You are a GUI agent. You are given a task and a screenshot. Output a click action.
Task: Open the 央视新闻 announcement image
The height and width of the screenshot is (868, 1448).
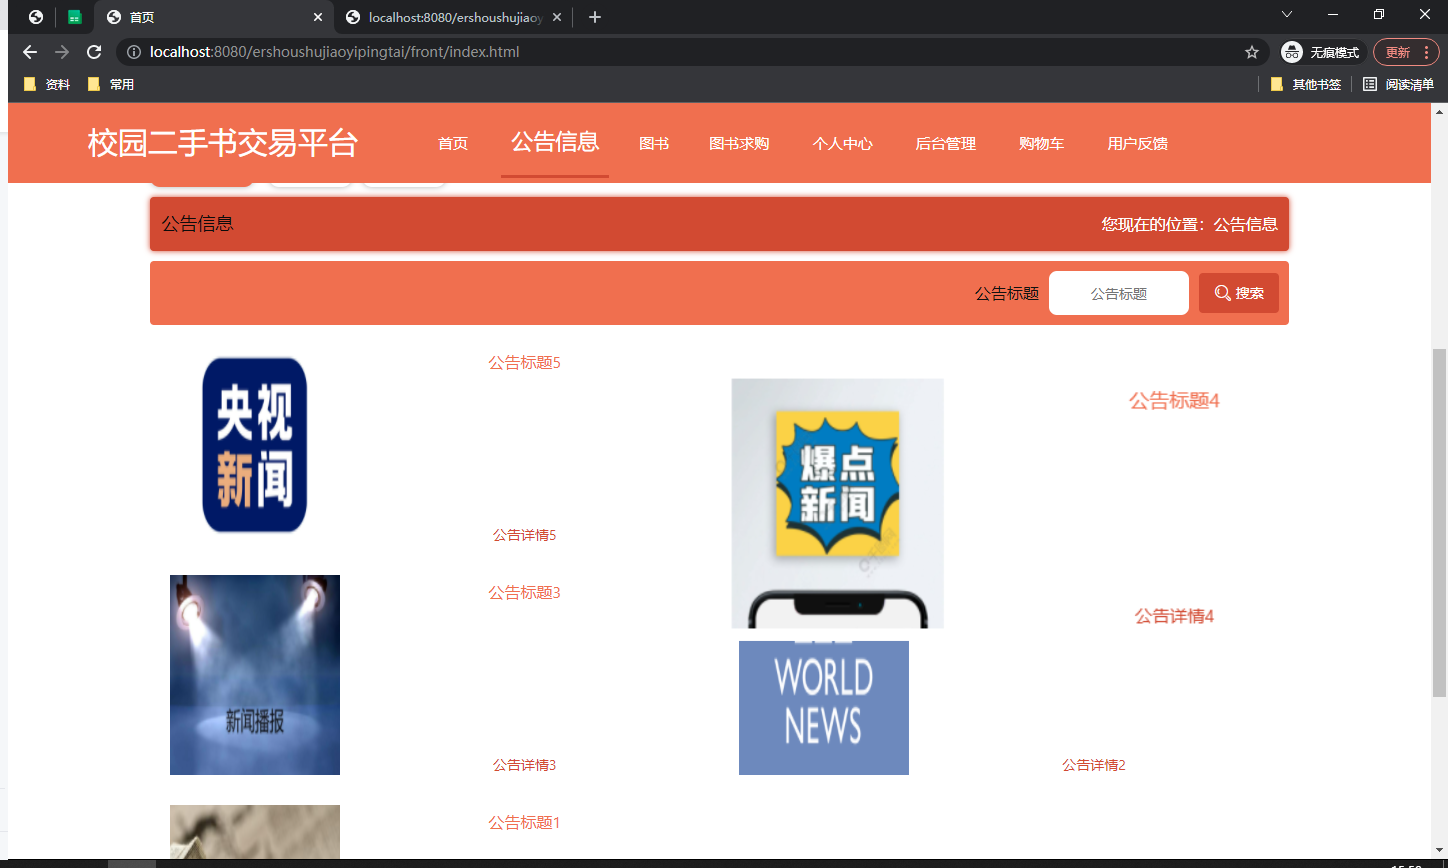(255, 445)
